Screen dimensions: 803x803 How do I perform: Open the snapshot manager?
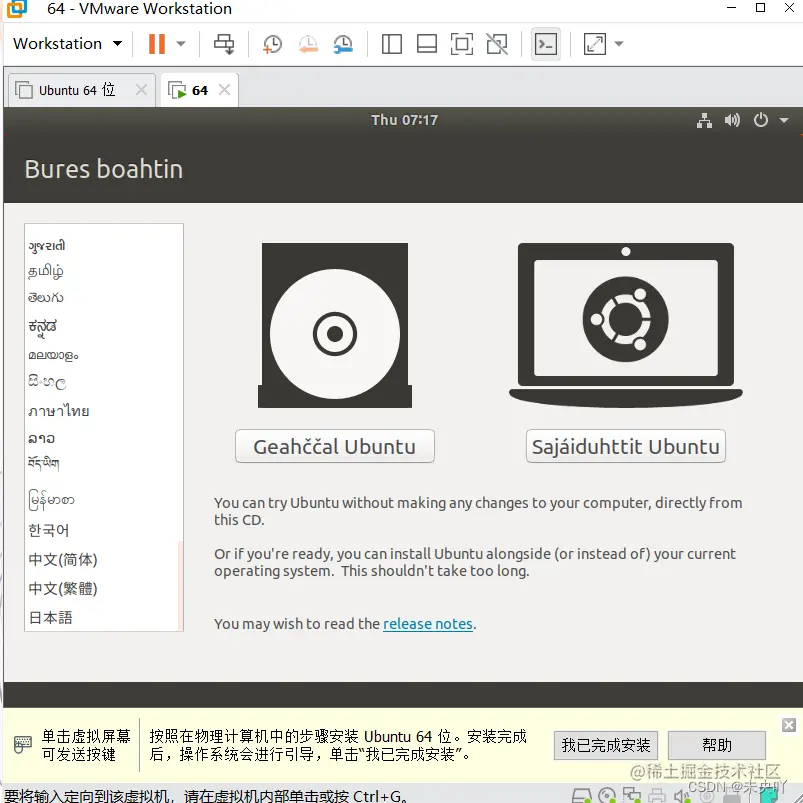pos(343,44)
